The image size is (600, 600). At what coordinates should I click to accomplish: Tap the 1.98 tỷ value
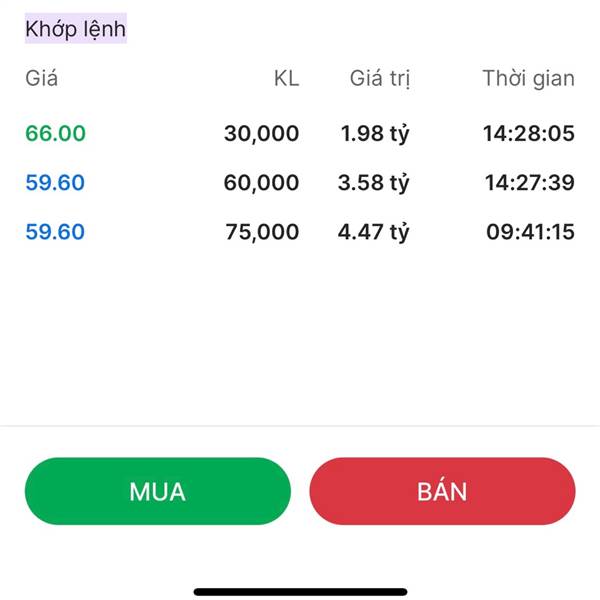pos(374,133)
